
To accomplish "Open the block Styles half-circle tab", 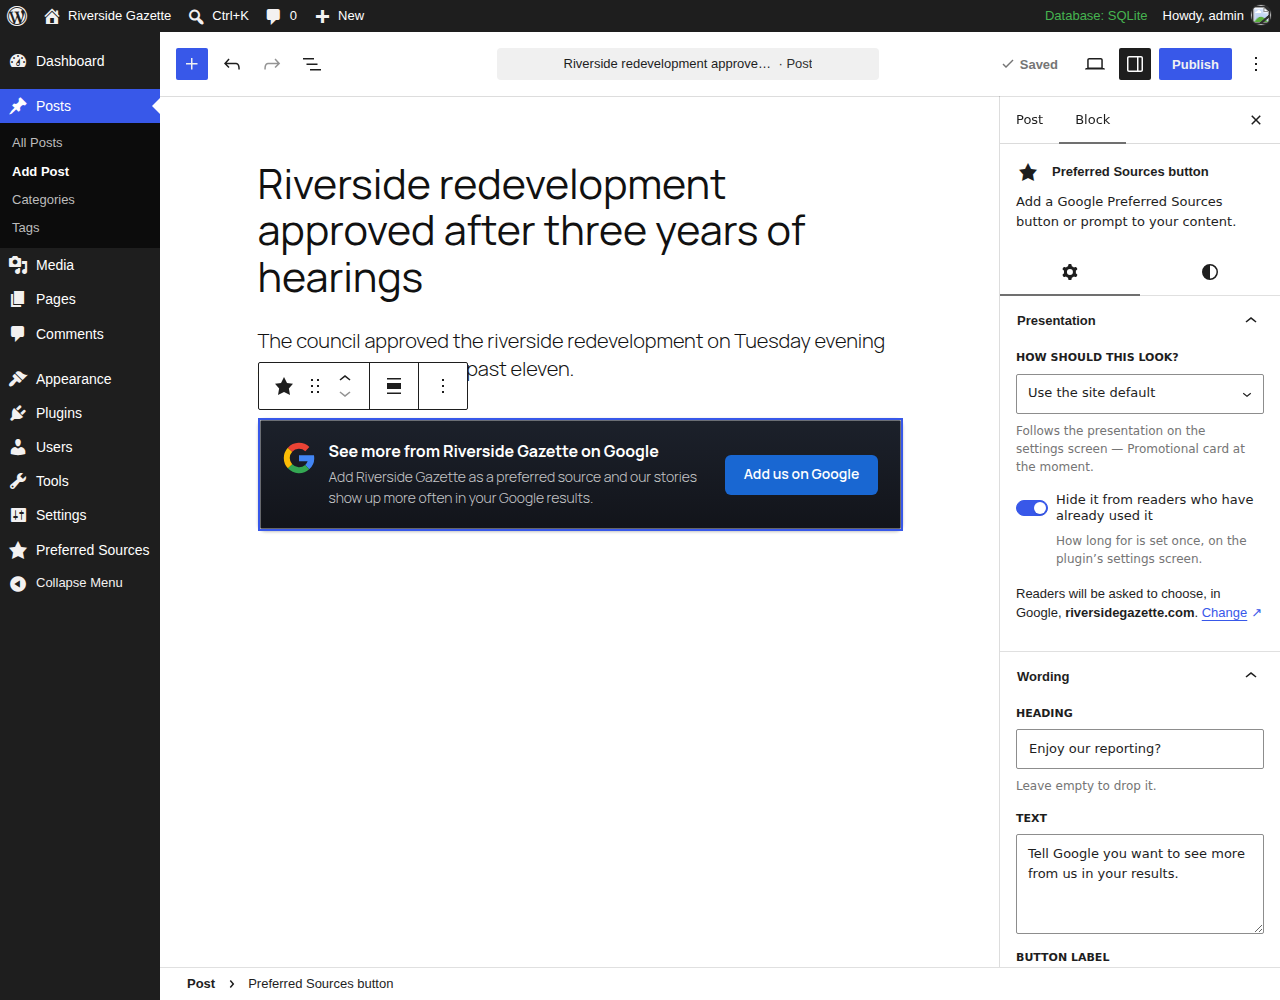I will pos(1210,272).
